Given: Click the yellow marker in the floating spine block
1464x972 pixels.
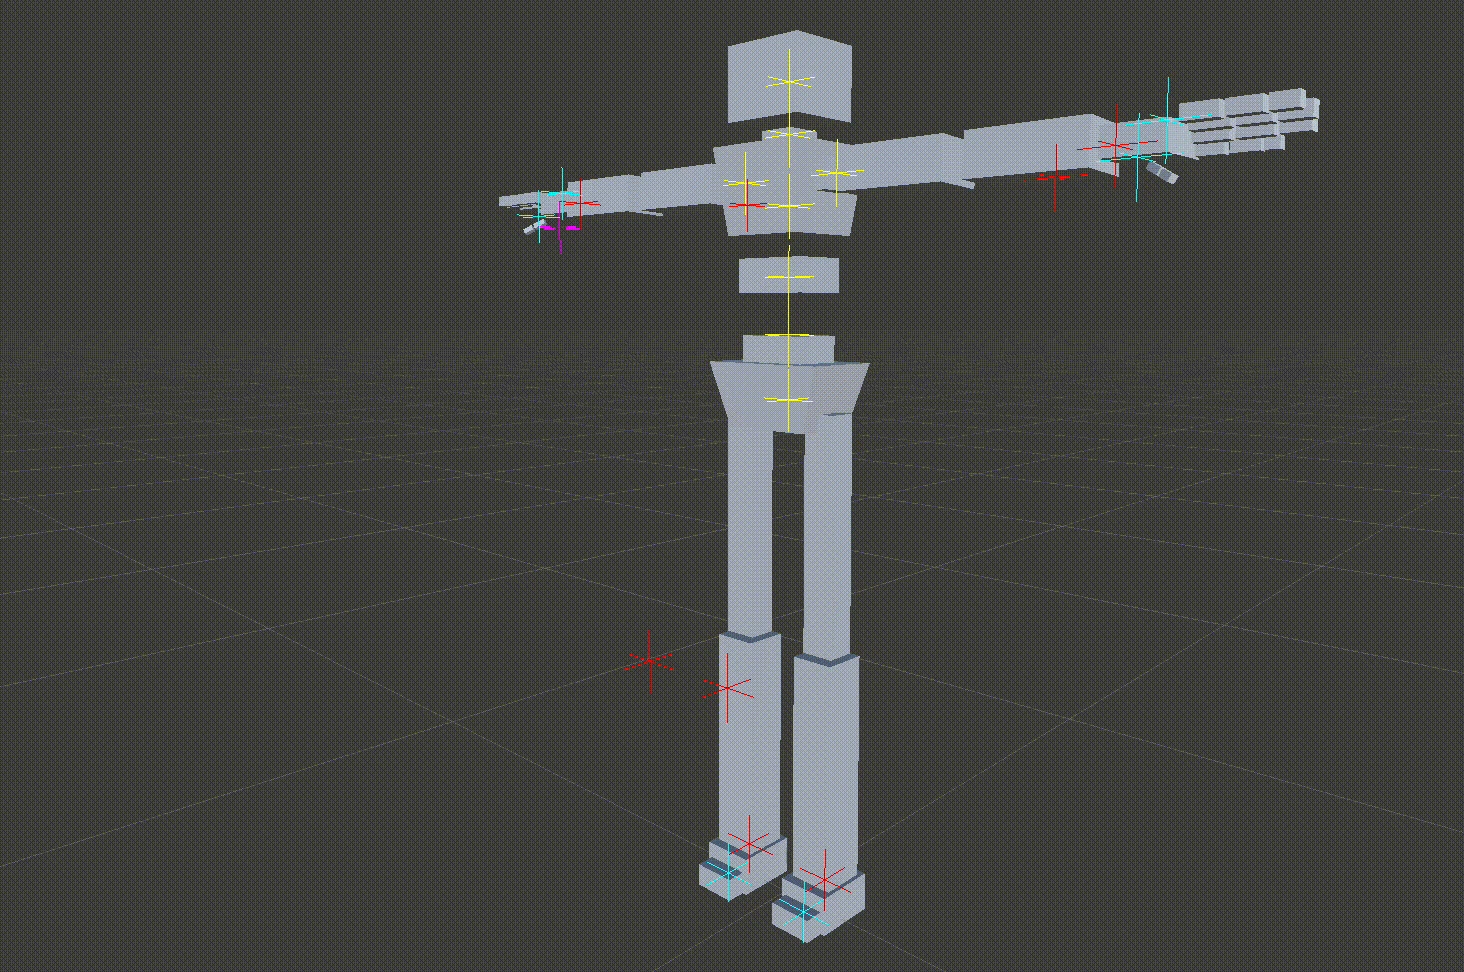Looking at the screenshot, I should pos(789,275).
